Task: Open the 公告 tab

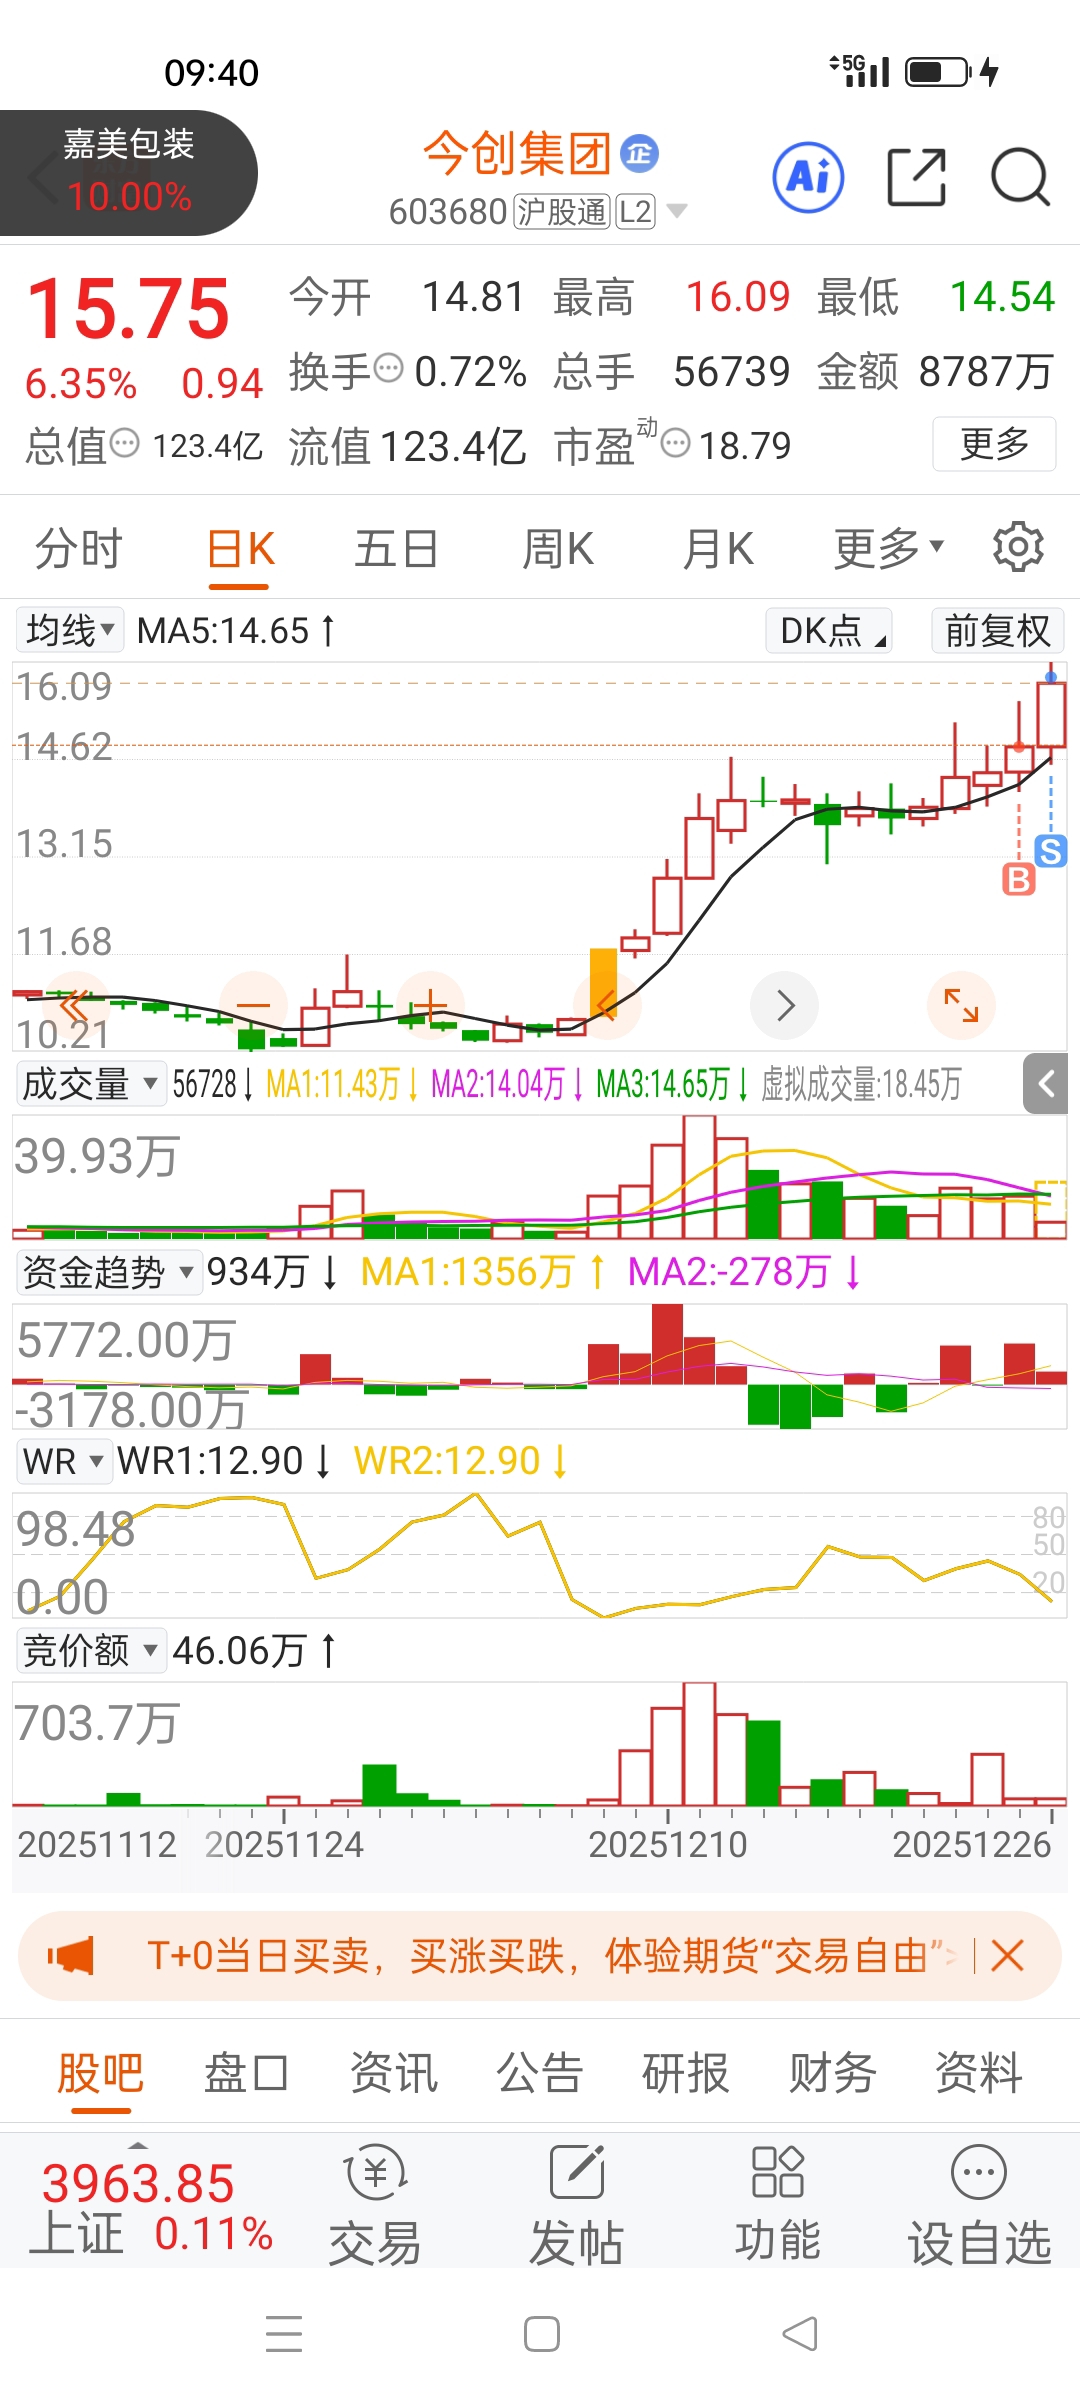Action: click(x=540, y=2073)
